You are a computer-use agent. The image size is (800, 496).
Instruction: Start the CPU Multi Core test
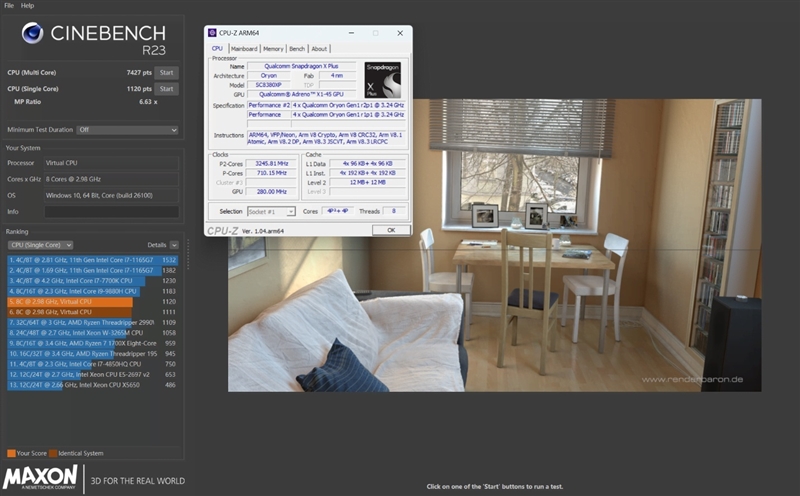click(166, 72)
